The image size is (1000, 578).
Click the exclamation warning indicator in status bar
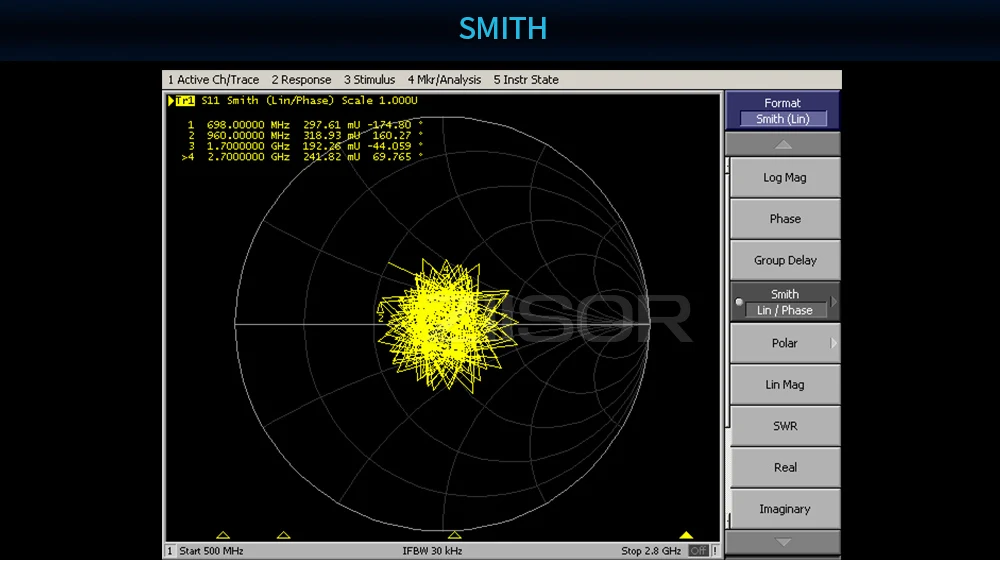(x=715, y=551)
